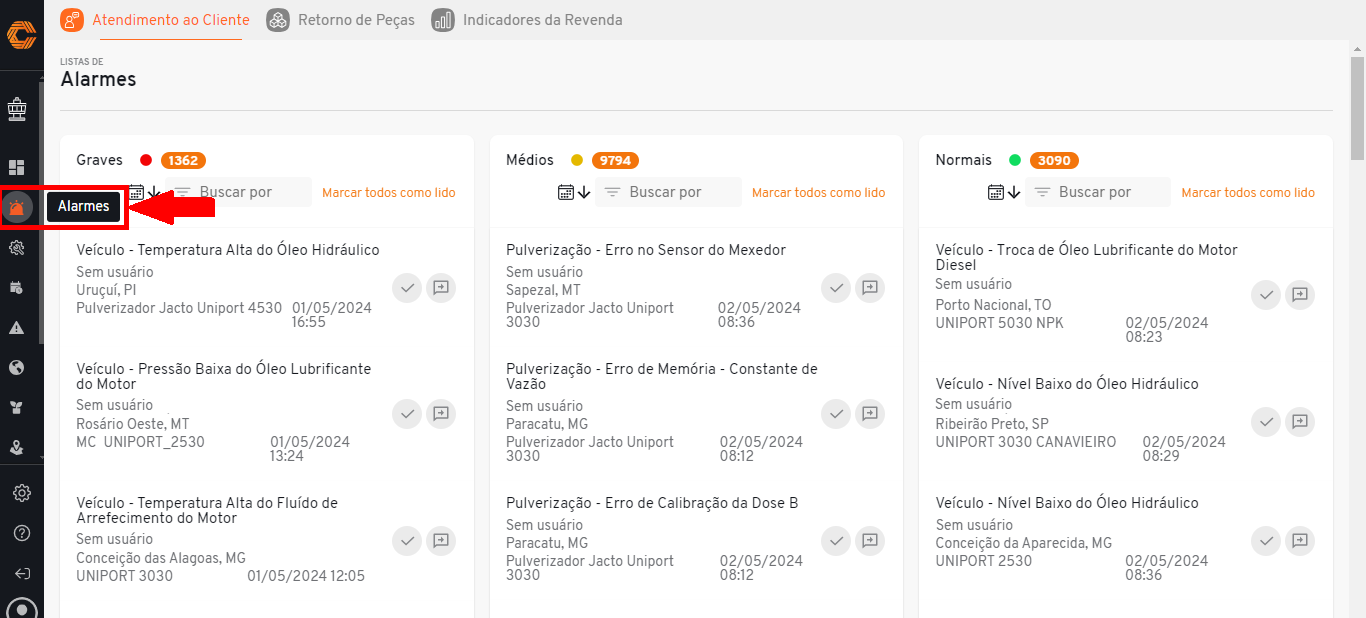Switch to the Indicadores da Revenda tab
Viewport: 1366px width, 618px height.
point(527,20)
